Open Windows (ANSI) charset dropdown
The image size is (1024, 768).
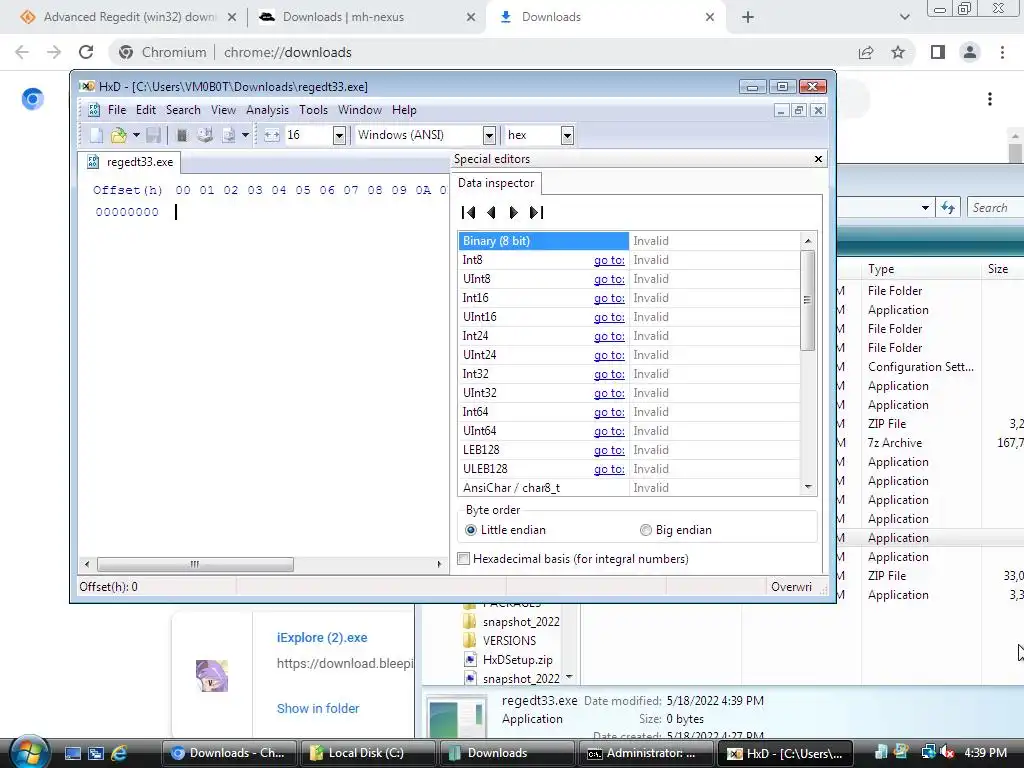coord(489,135)
